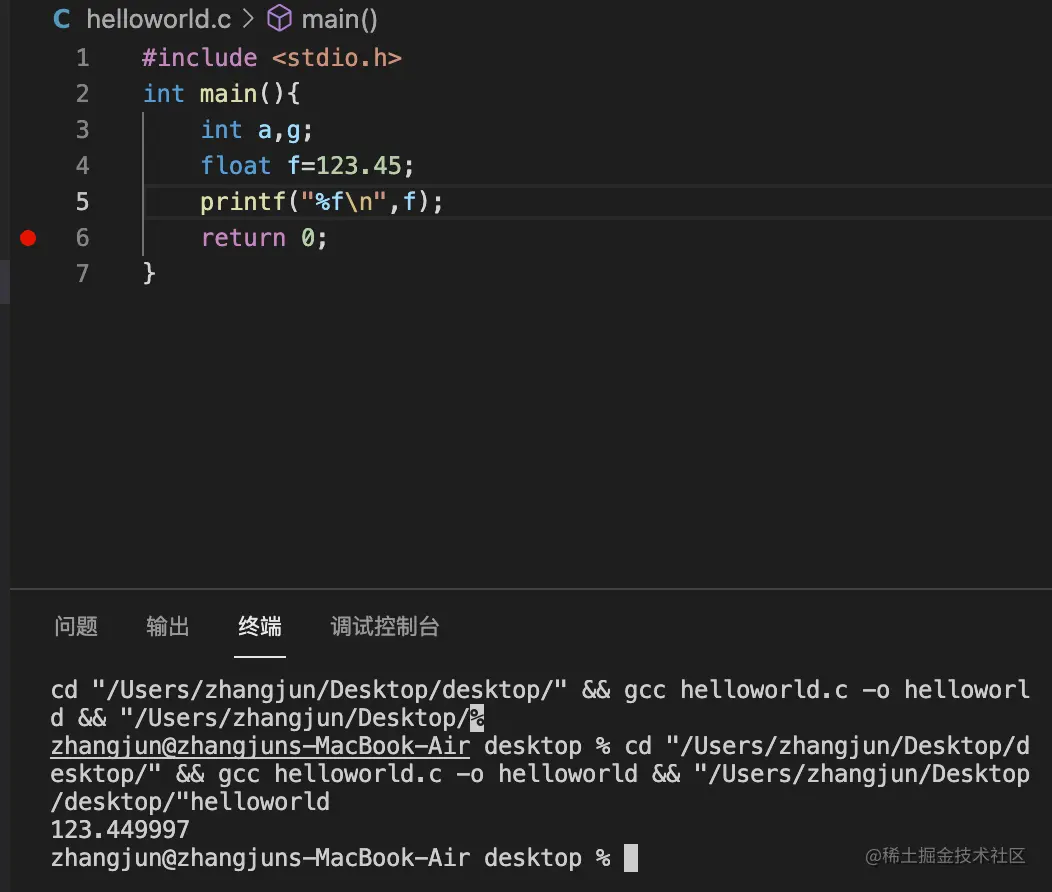This screenshot has height=892, width=1052.
Task: Open the 调试控制台 (Debug Console) tab
Action: (x=385, y=627)
